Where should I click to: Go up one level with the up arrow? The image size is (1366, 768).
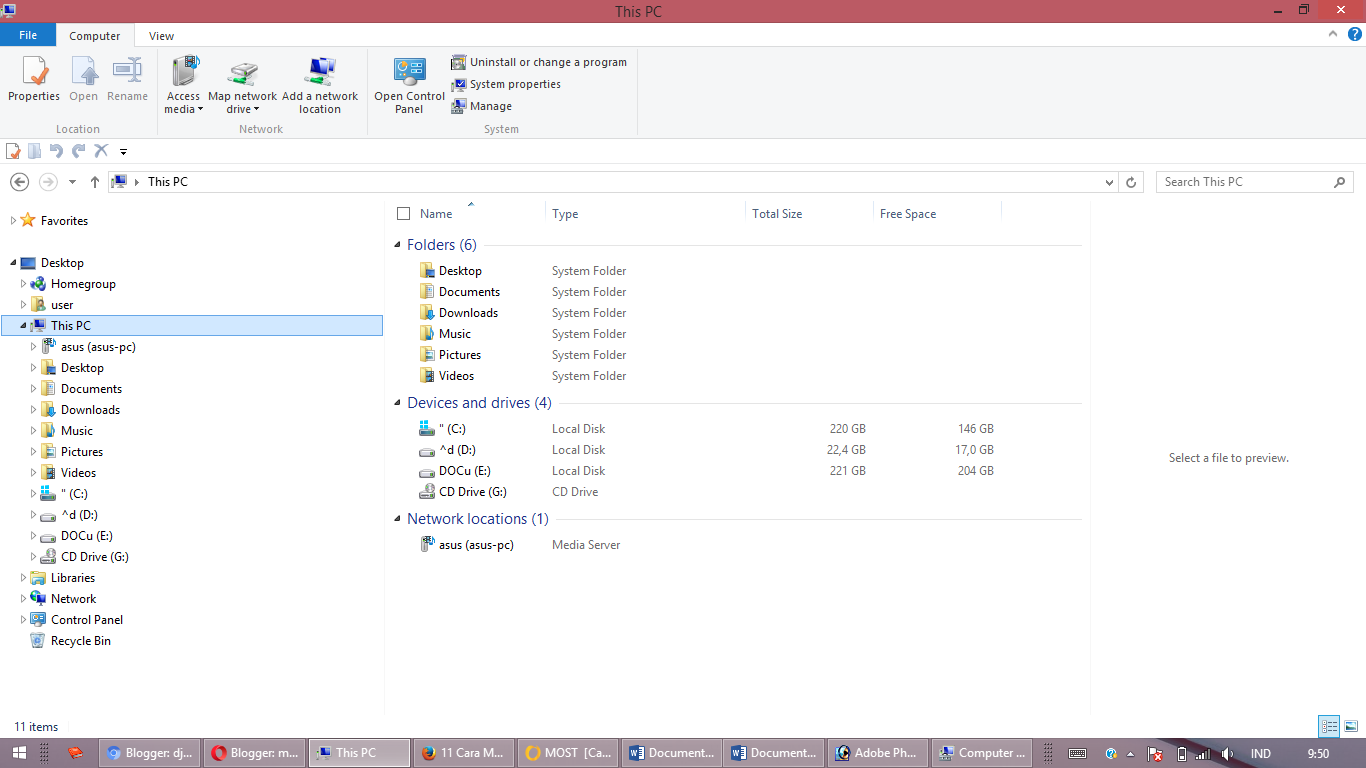pyautogui.click(x=95, y=181)
